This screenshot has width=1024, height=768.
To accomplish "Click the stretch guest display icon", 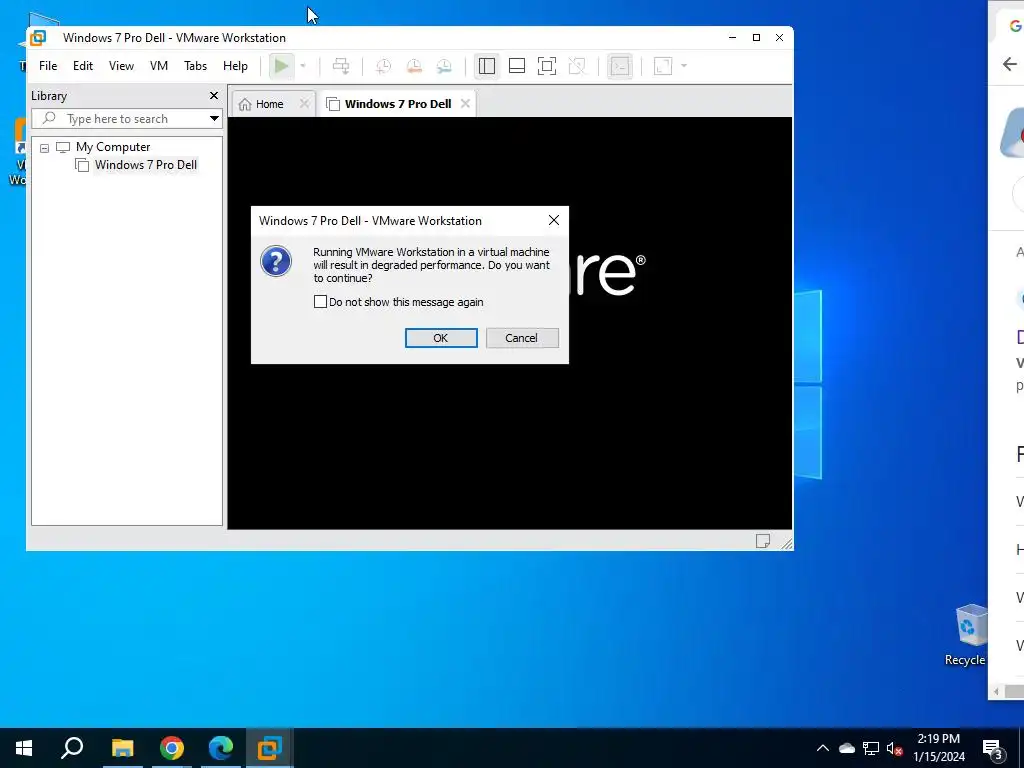I will [663, 66].
